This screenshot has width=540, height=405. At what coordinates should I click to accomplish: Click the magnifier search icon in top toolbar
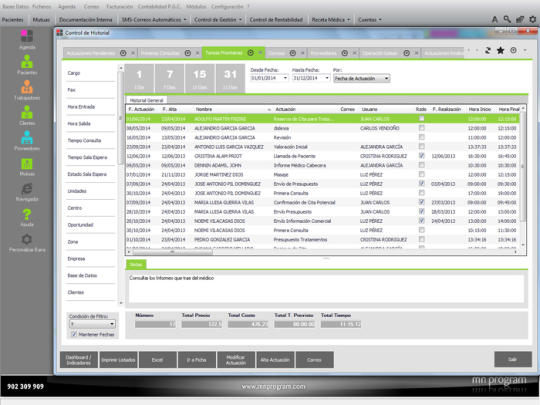click(507, 19)
